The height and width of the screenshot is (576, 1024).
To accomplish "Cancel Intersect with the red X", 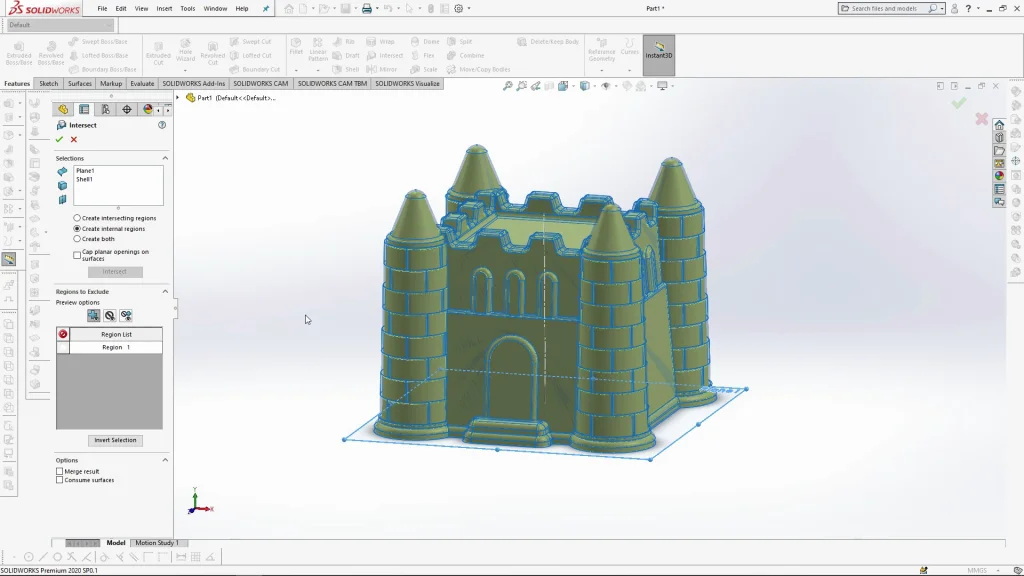I will pos(74,140).
